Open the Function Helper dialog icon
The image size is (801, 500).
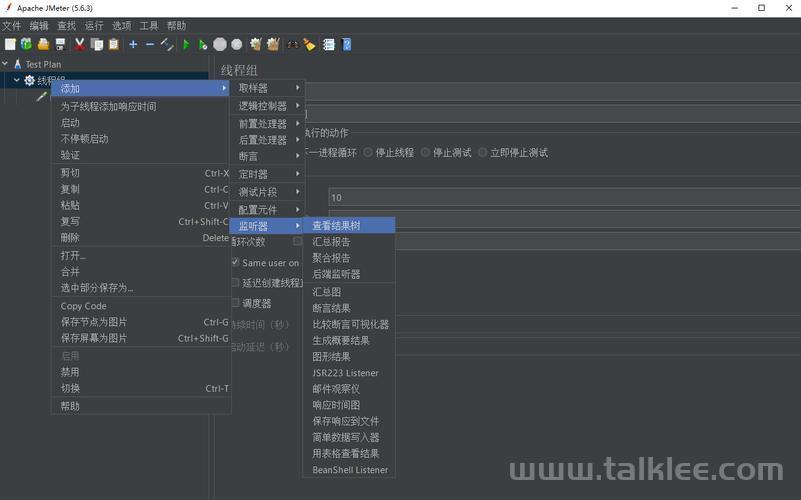pyautogui.click(x=328, y=44)
